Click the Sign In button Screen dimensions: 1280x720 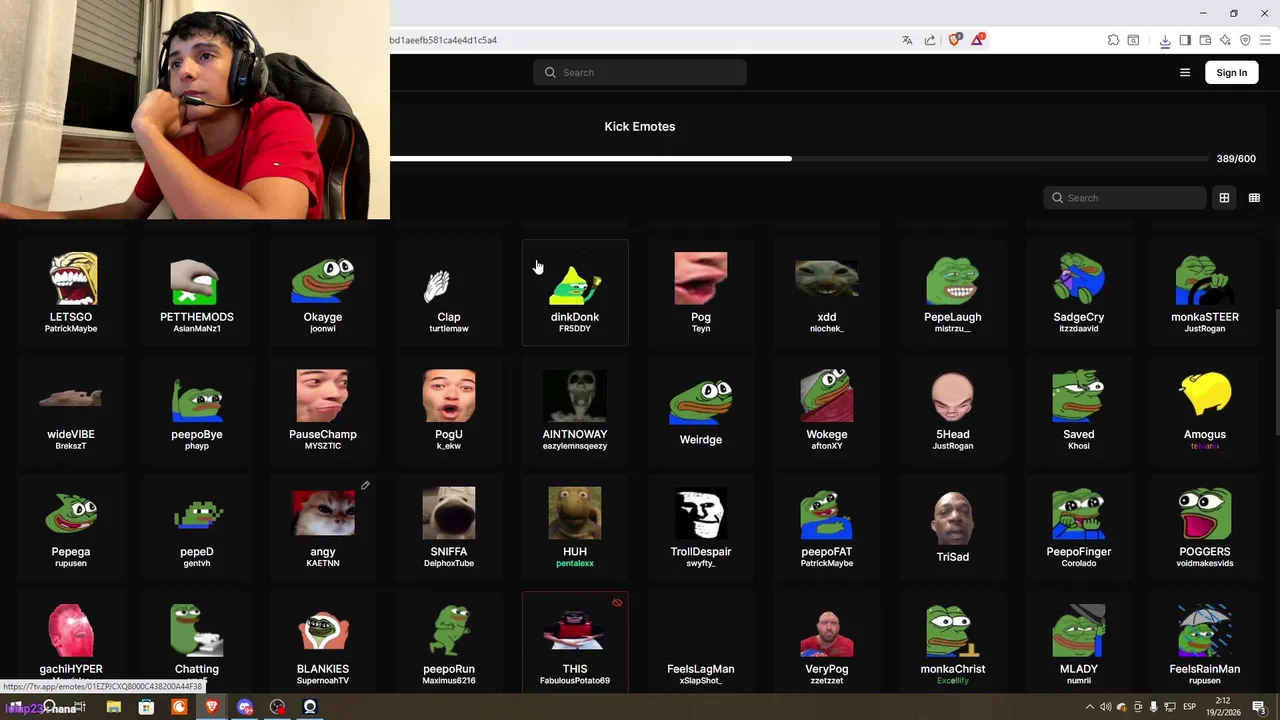1232,72
